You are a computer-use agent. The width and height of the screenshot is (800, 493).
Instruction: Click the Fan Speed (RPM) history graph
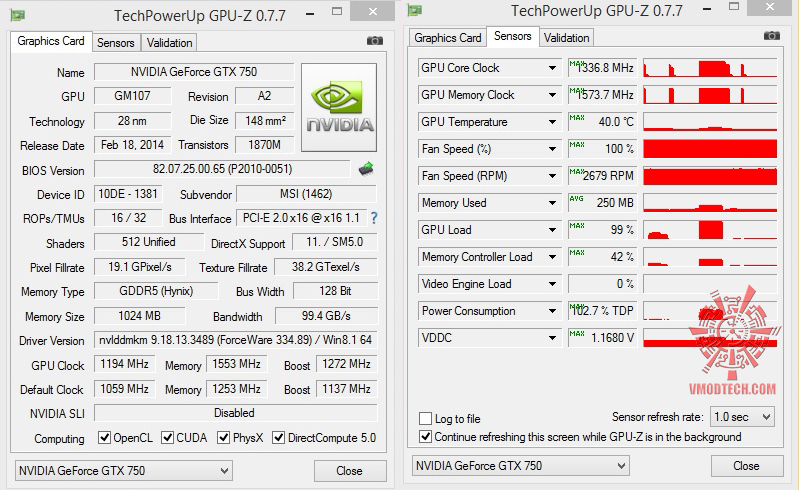pyautogui.click(x=710, y=176)
